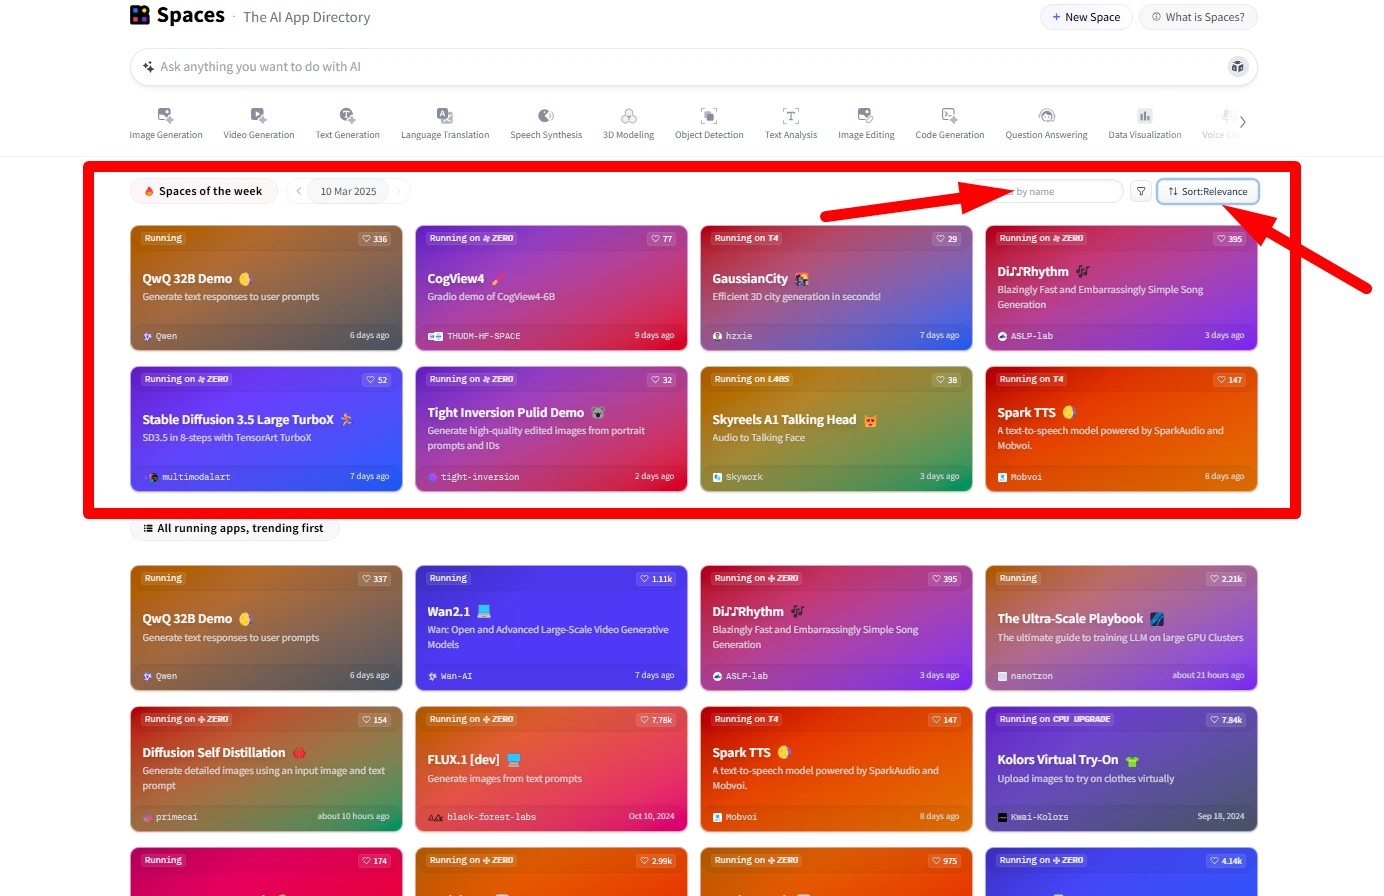
Task: Like Stable Diffusion 3.5 Large TurboX (52)
Action: pos(377,380)
